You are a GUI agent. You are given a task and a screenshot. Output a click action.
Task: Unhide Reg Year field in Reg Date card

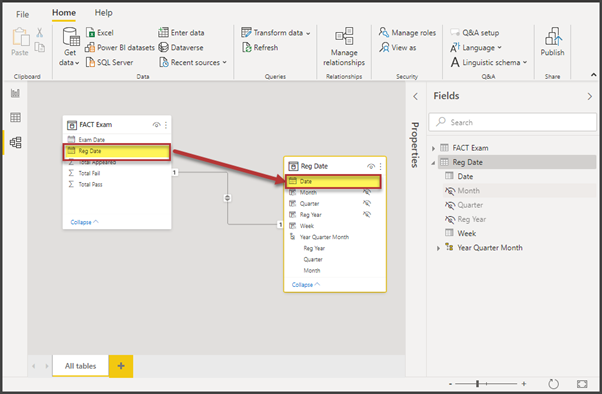tap(367, 214)
